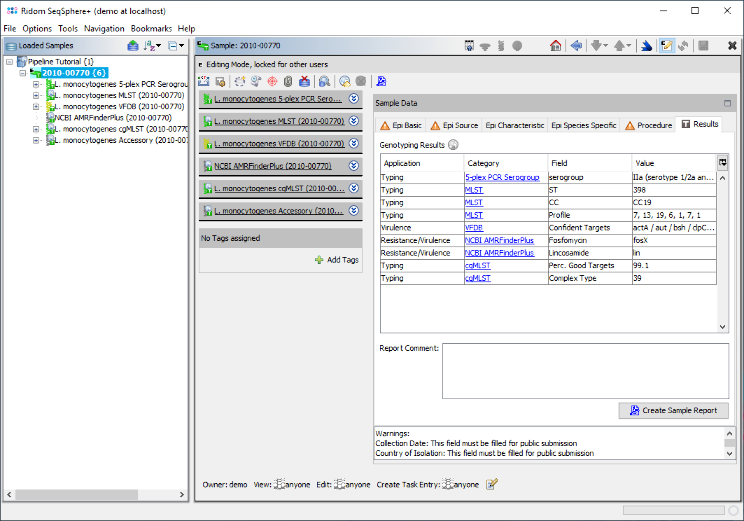Click the dotted circle with star icon
Viewport: 744px width, 521px height.
[x=240, y=81]
